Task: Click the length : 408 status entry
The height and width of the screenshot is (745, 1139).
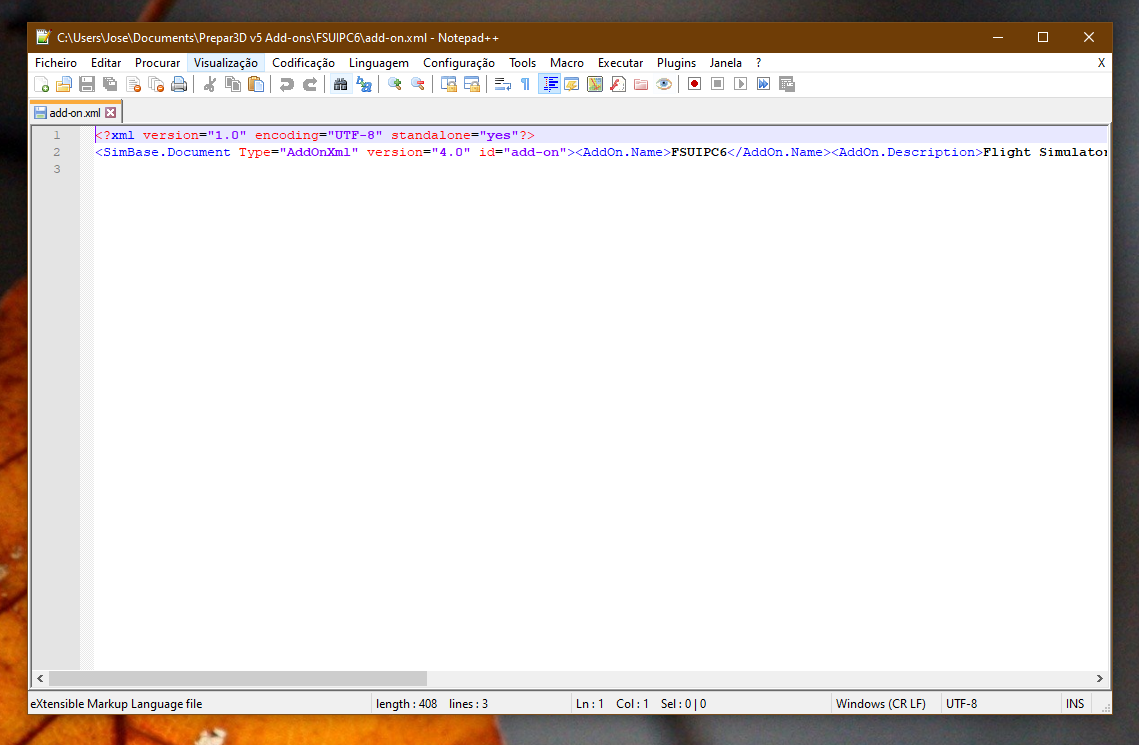Action: (407, 704)
